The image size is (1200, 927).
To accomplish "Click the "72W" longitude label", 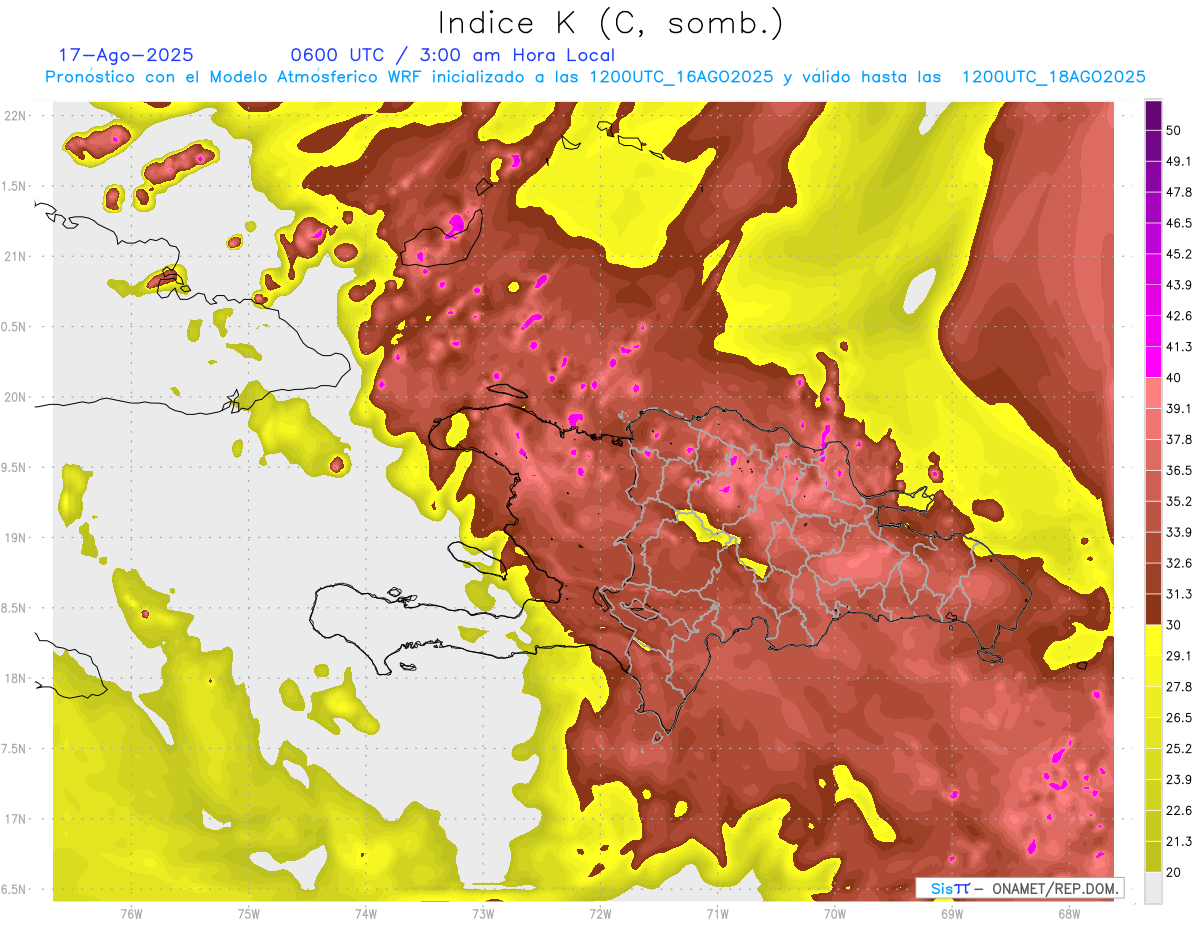I will point(600,913).
